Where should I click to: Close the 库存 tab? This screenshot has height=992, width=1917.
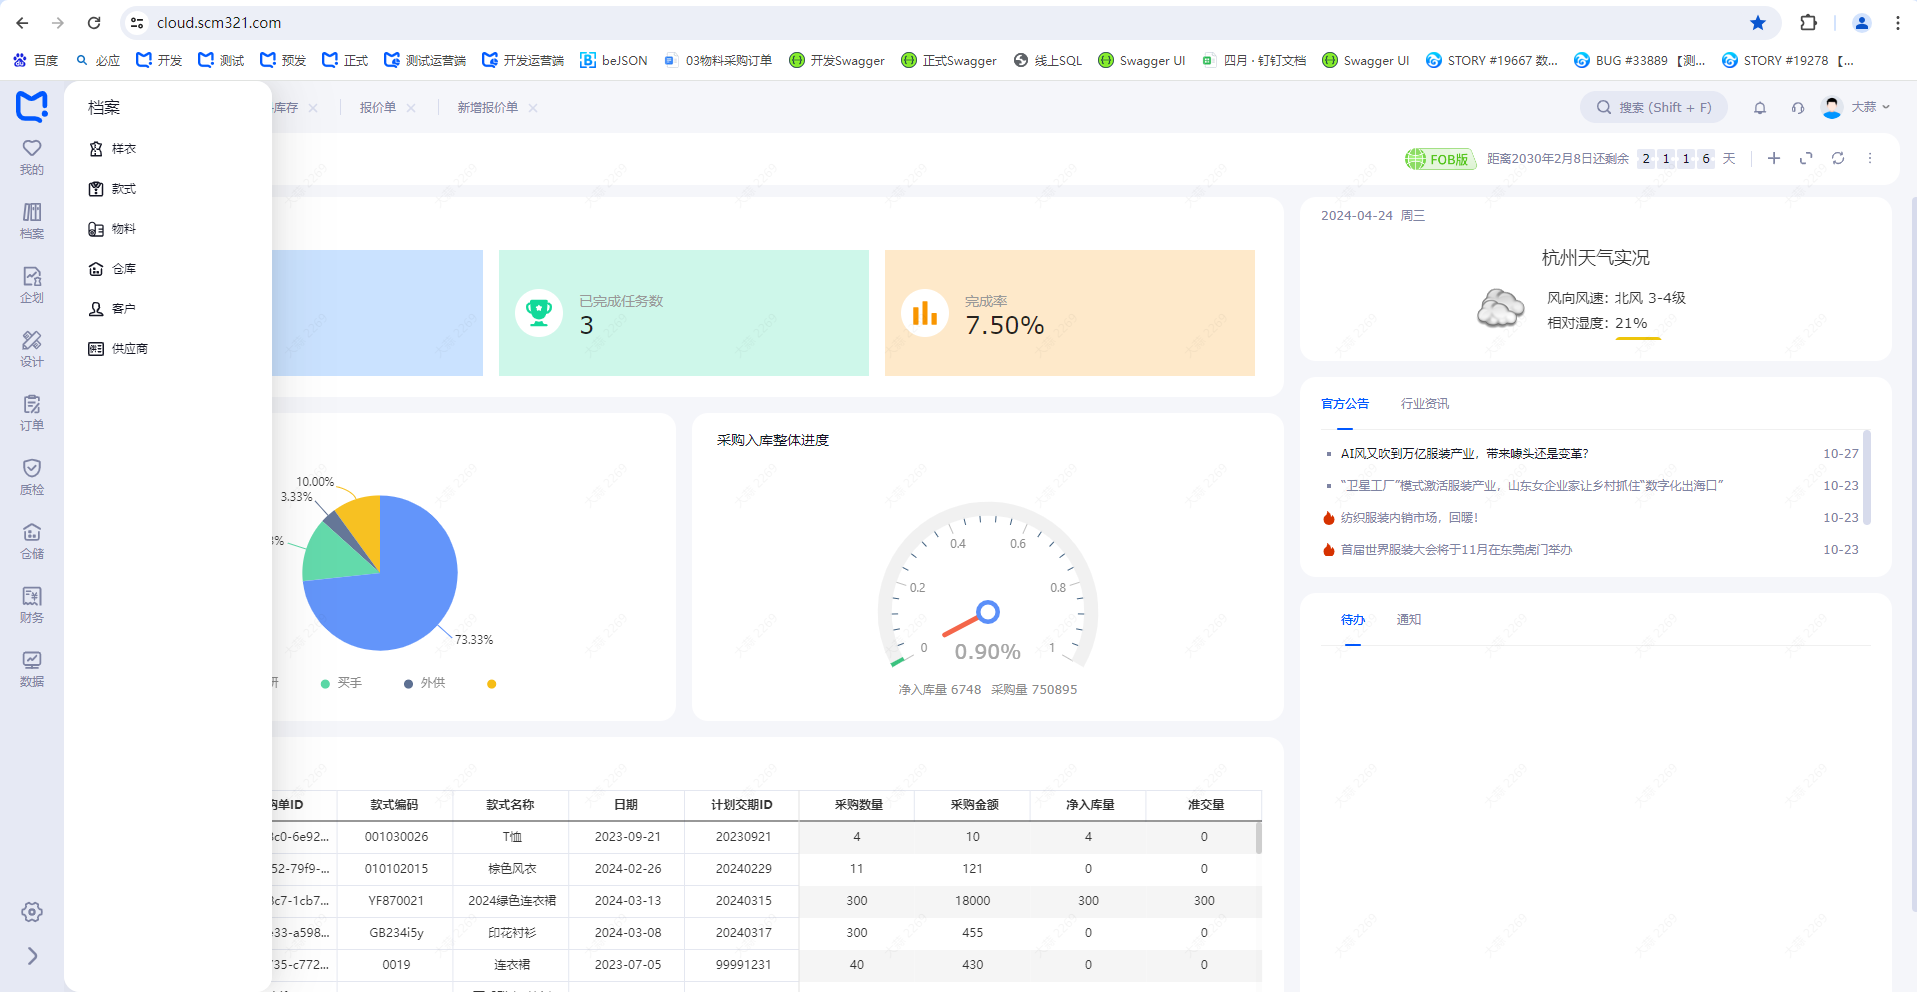click(313, 108)
